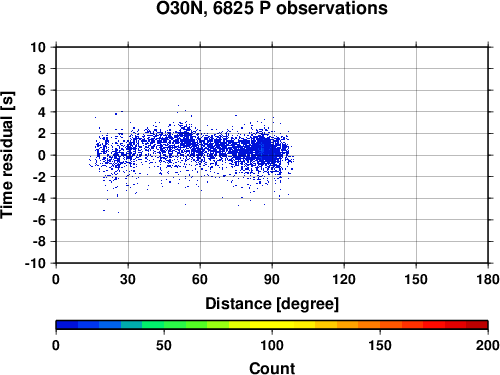Click the dense data cluster near distance 90
This screenshot has width=500, height=375.
click(x=262, y=149)
